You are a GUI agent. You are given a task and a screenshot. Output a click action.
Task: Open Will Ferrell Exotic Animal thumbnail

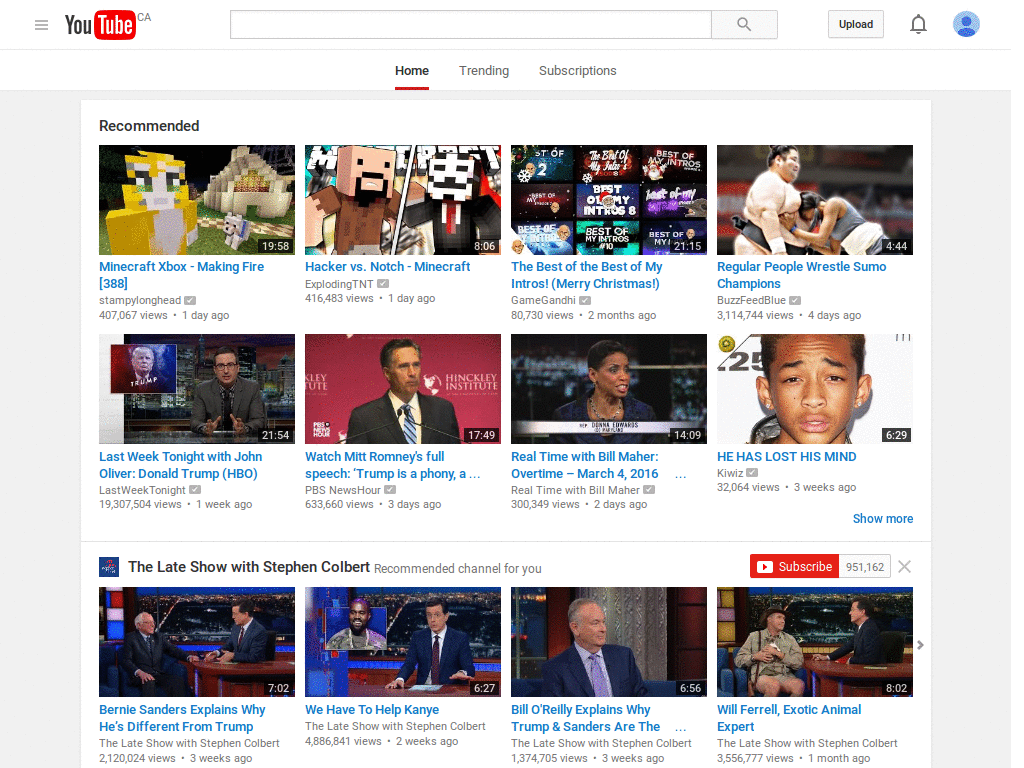(815, 642)
